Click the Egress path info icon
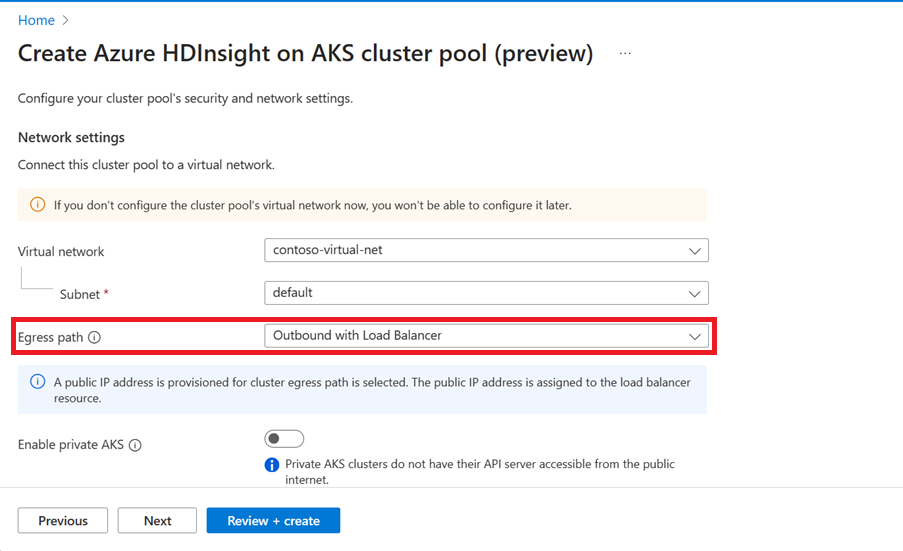 pos(94,338)
